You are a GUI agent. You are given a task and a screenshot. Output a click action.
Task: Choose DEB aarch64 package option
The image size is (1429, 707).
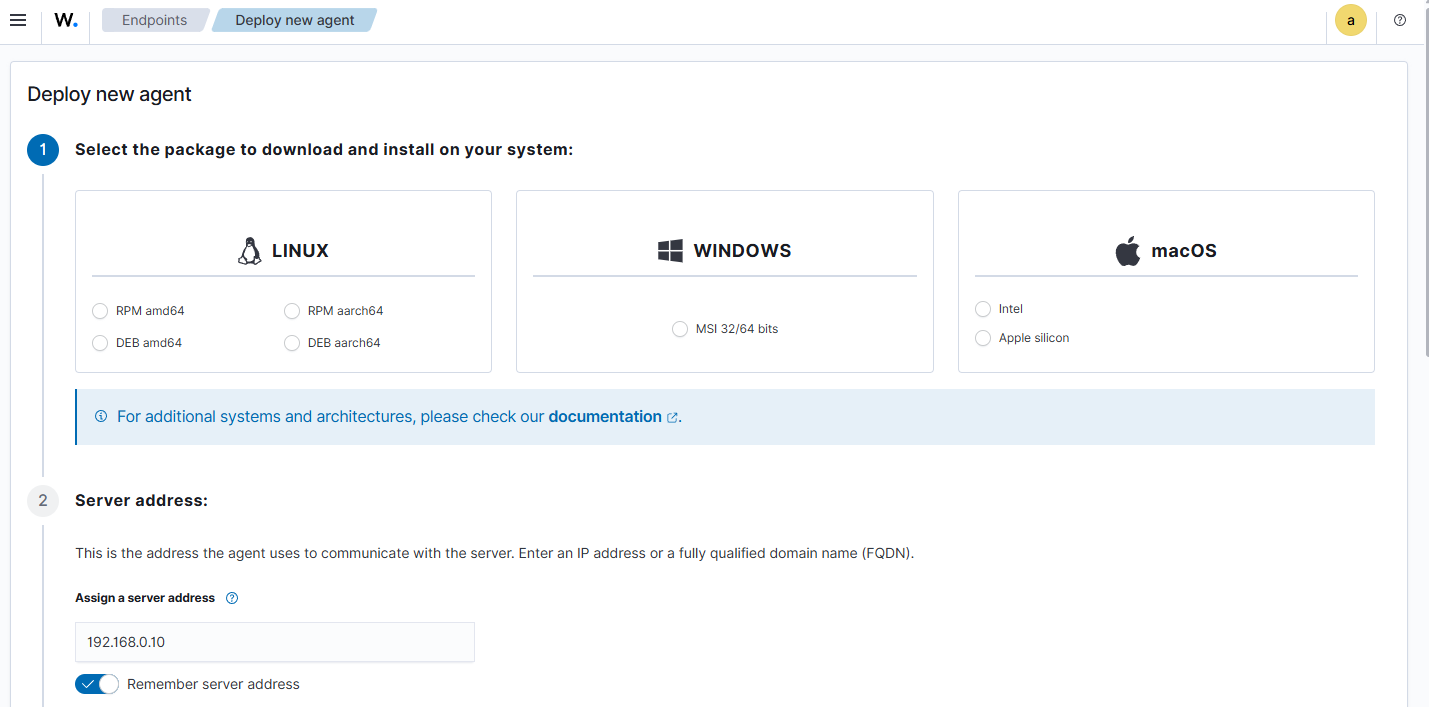coord(292,343)
